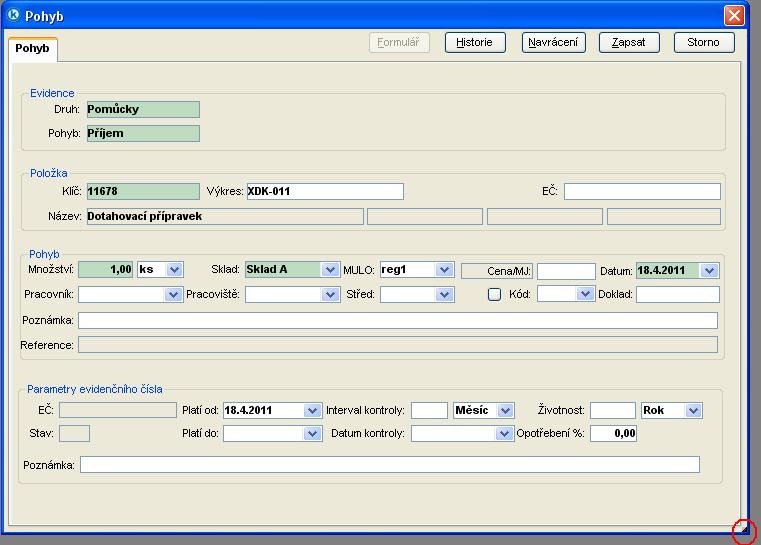Screen dimensions: 761x545
Task: Click the Doklad input field
Action: [678, 295]
